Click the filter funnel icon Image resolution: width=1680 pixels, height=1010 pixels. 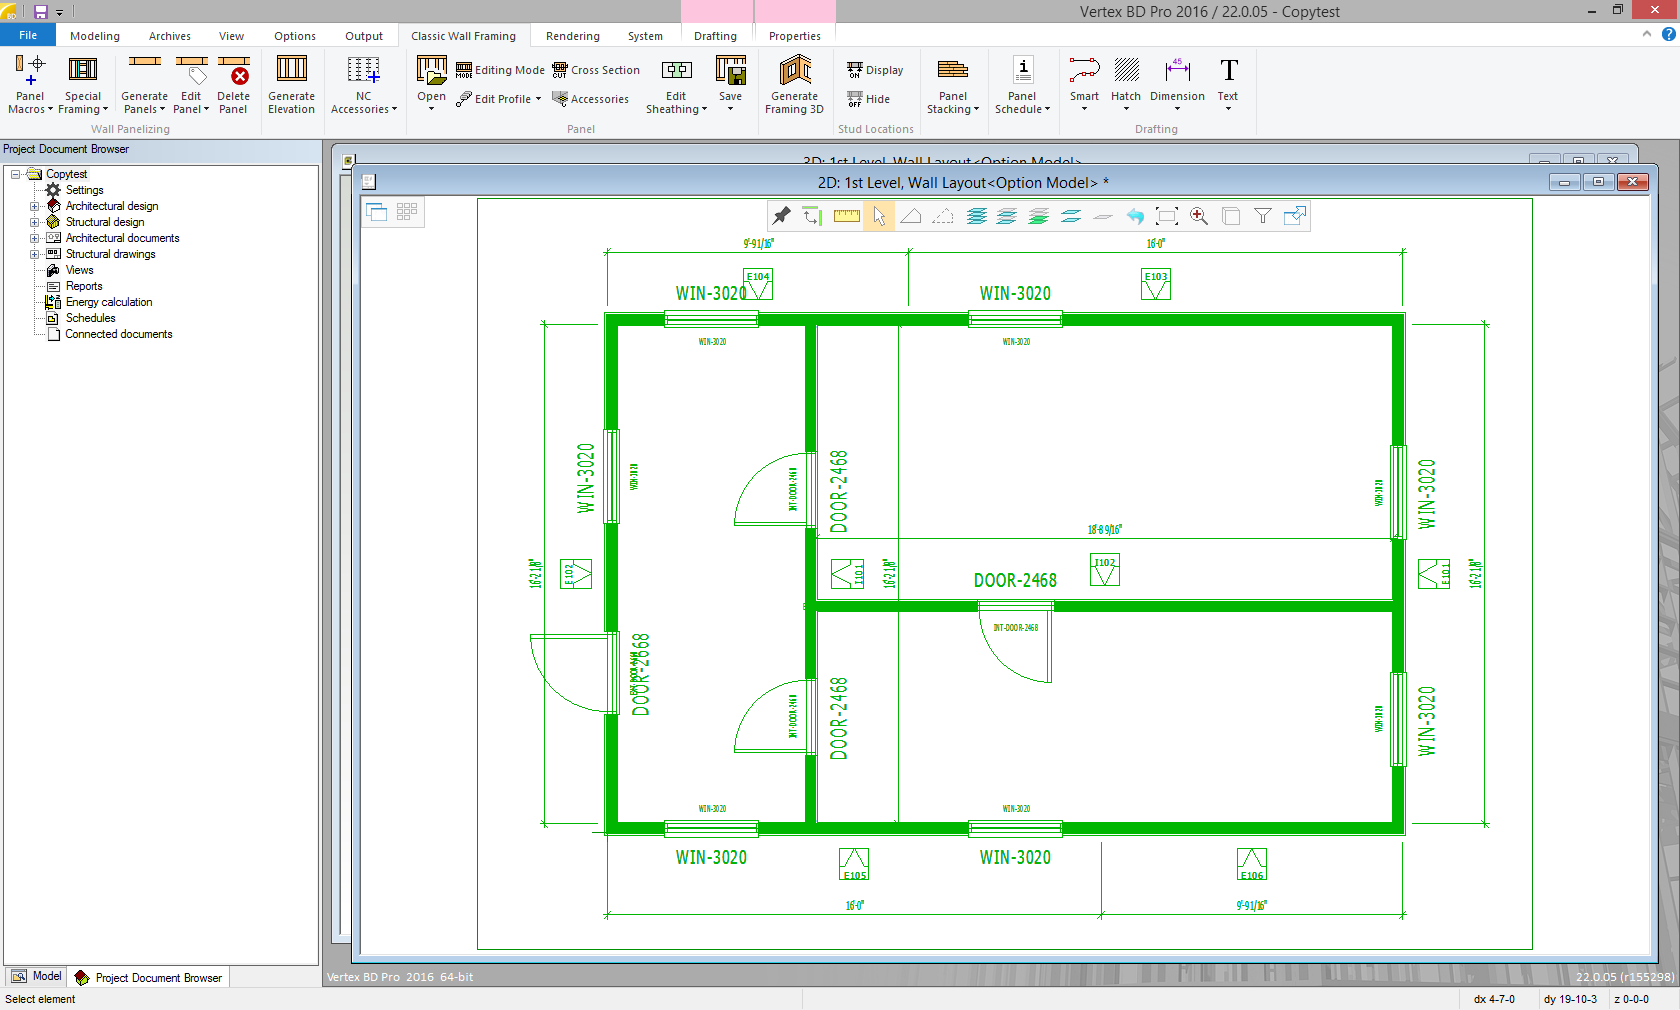click(x=1263, y=216)
